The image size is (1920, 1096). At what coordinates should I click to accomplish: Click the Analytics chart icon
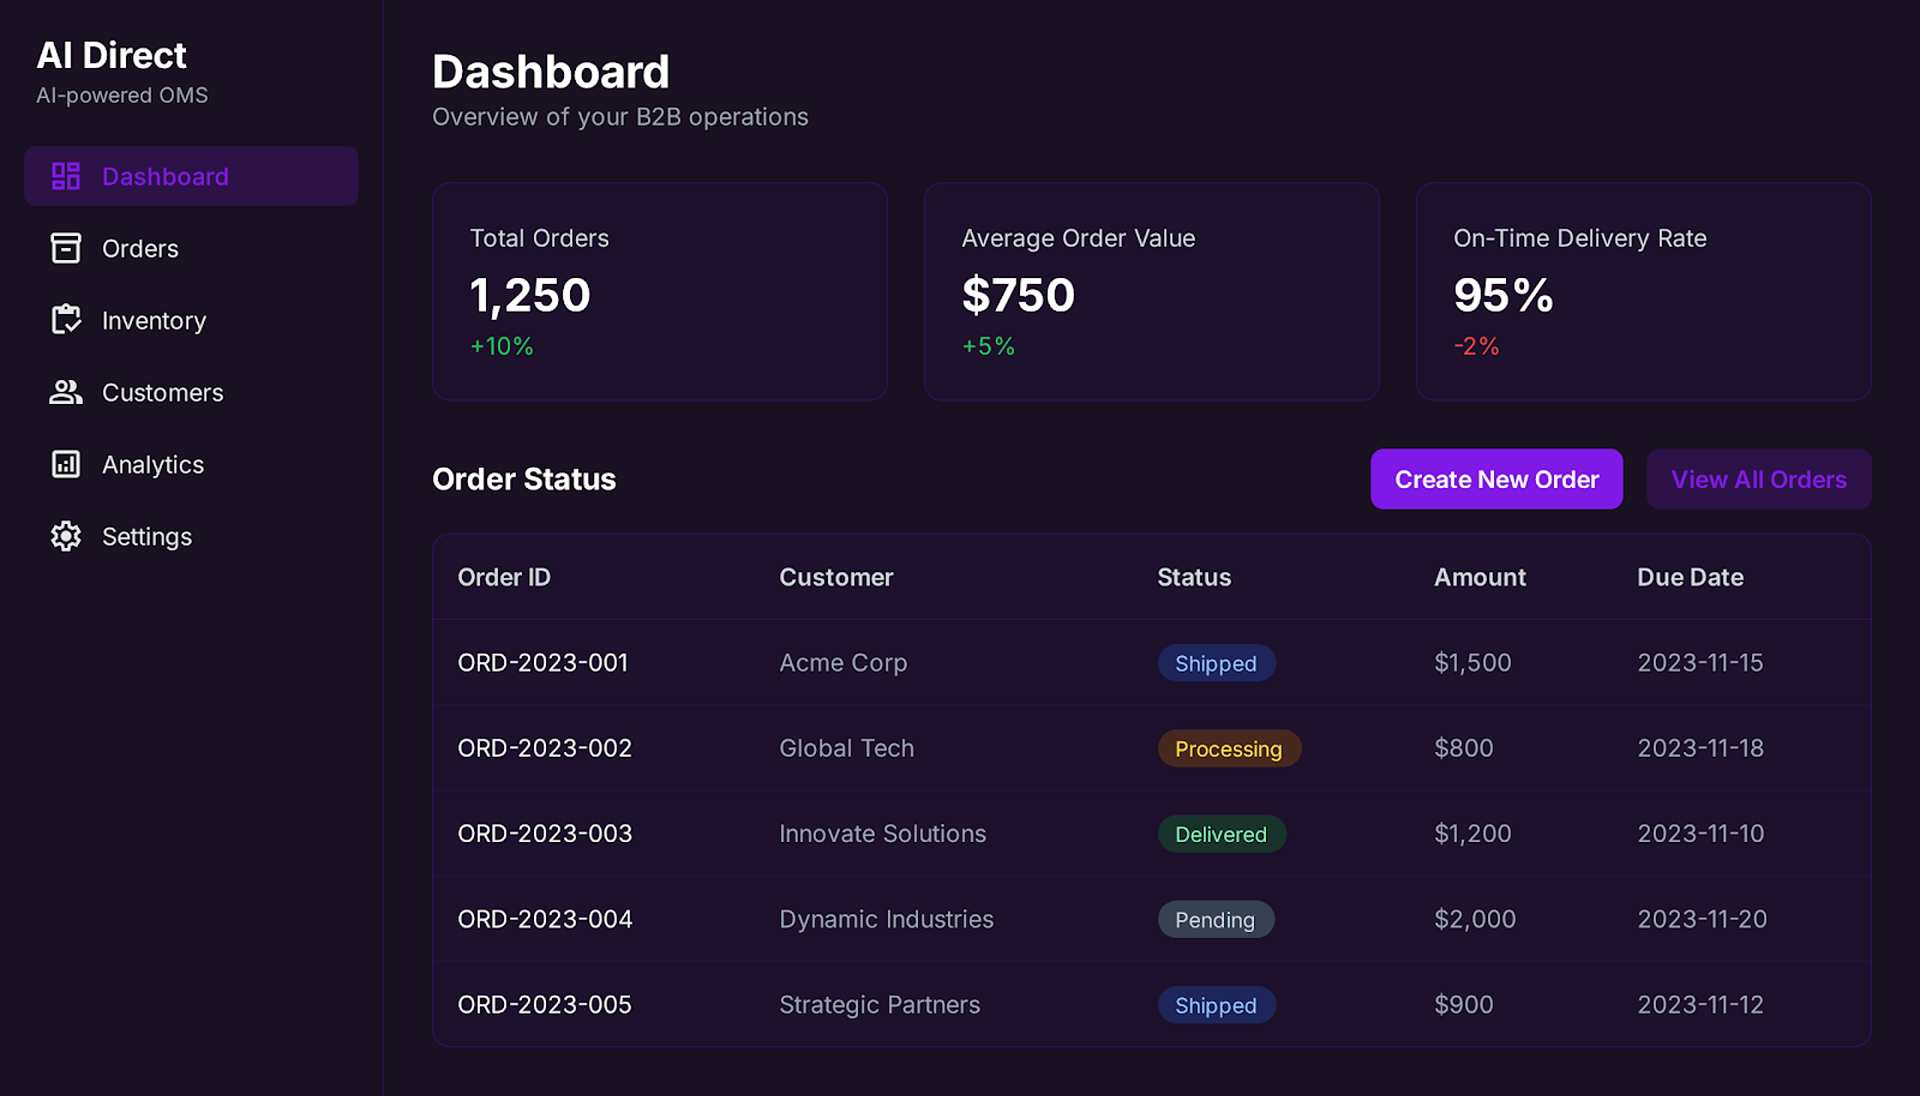point(66,464)
